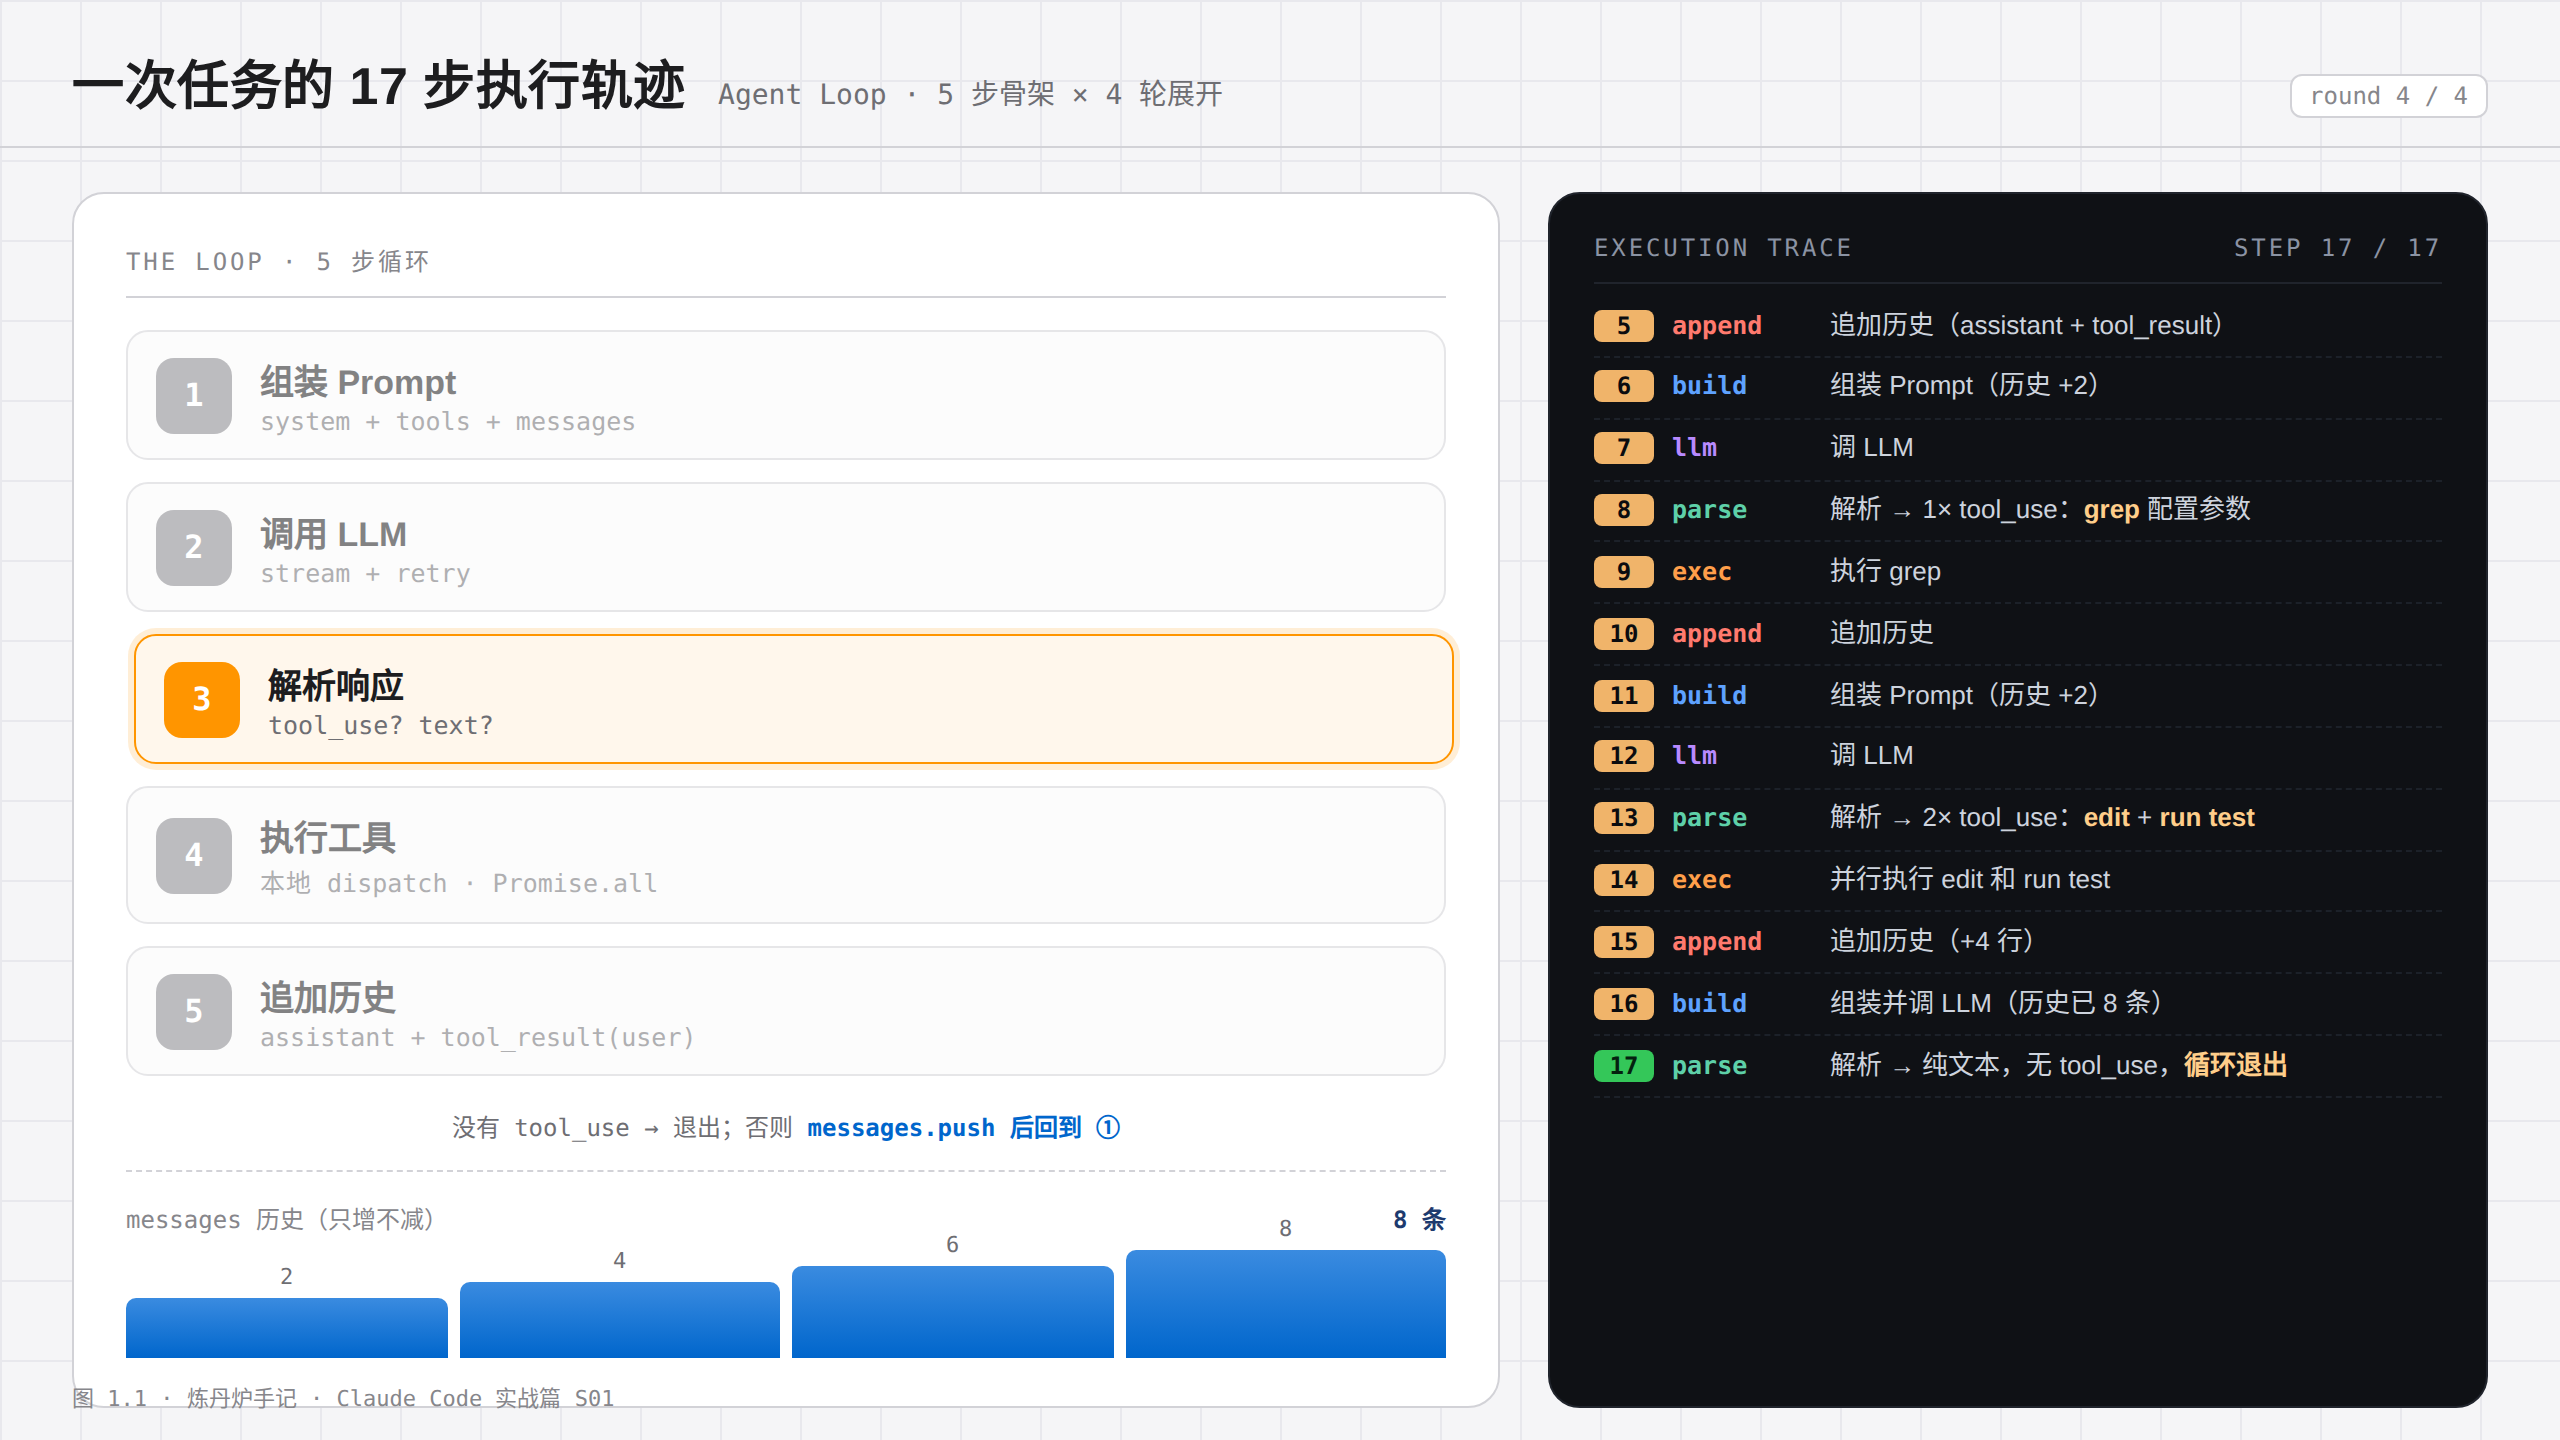Click the append tag in trace row 10
The width and height of the screenshot is (2560, 1440).
(x=1717, y=634)
